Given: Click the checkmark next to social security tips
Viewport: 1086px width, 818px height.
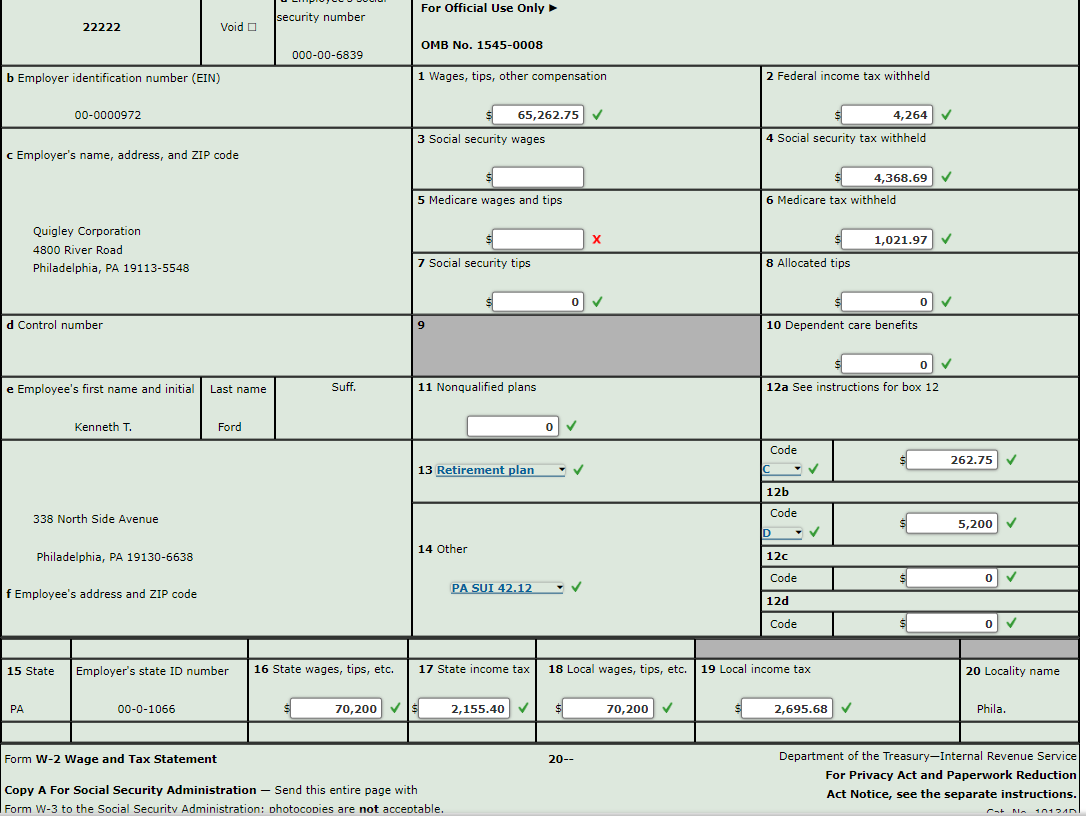Looking at the screenshot, I should [x=597, y=301].
